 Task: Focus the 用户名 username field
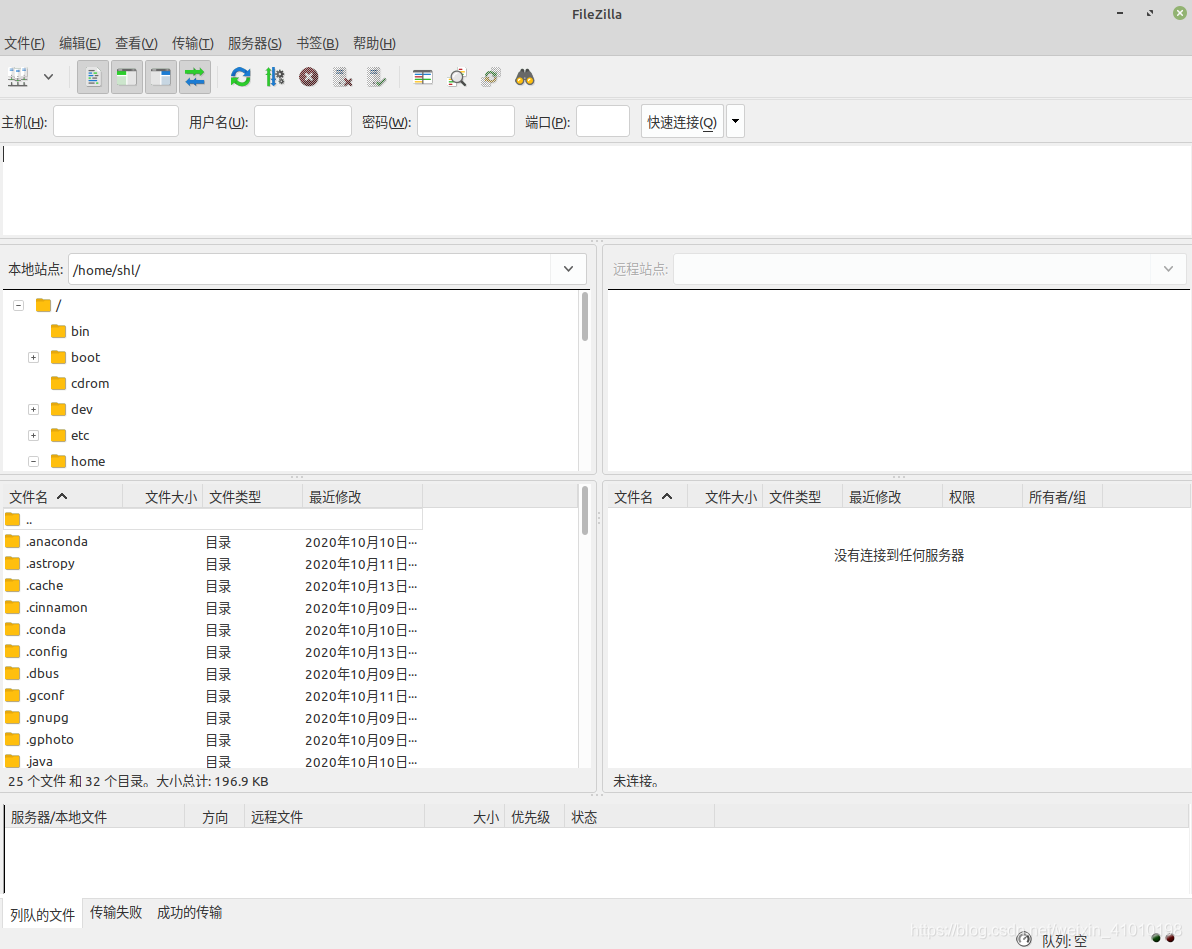pos(303,122)
